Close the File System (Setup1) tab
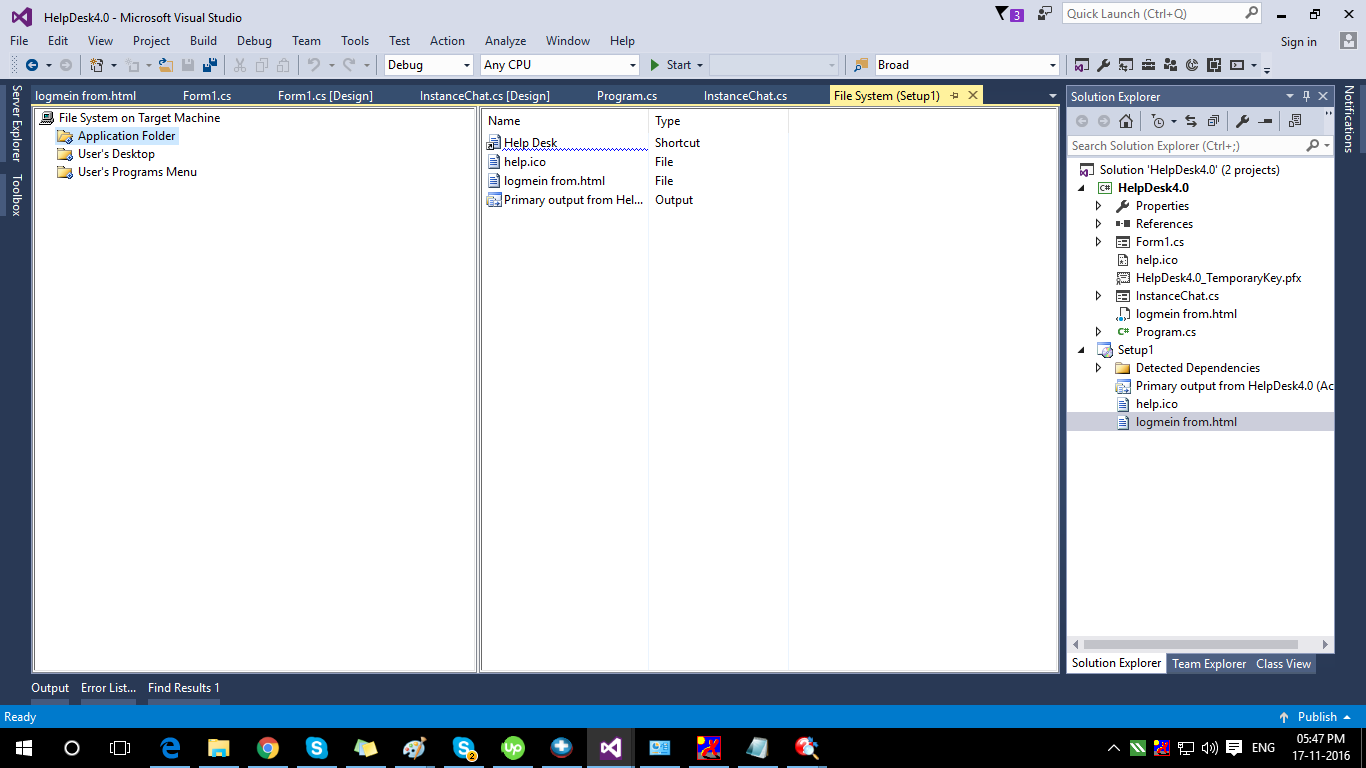Viewport: 1366px width, 768px height. point(973,96)
